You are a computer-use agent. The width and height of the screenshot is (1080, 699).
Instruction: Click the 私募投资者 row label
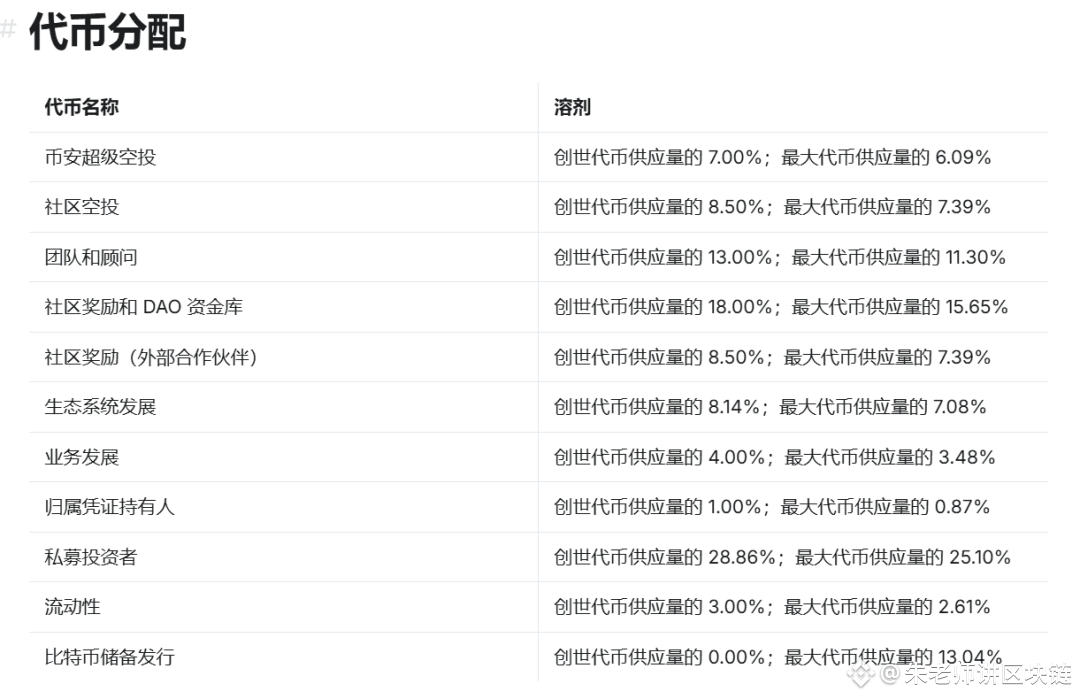click(x=91, y=556)
